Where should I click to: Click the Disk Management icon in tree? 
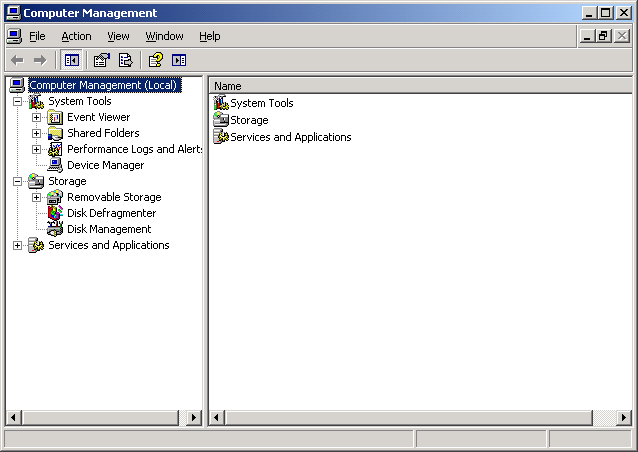(x=55, y=229)
